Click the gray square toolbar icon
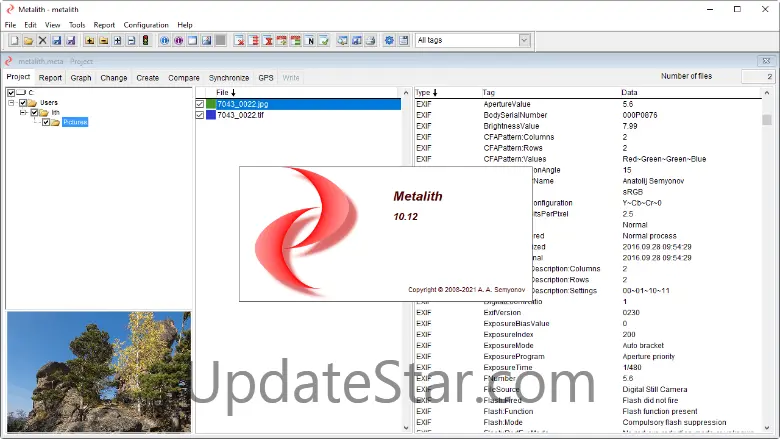This screenshot has height=439, width=780. point(220,40)
